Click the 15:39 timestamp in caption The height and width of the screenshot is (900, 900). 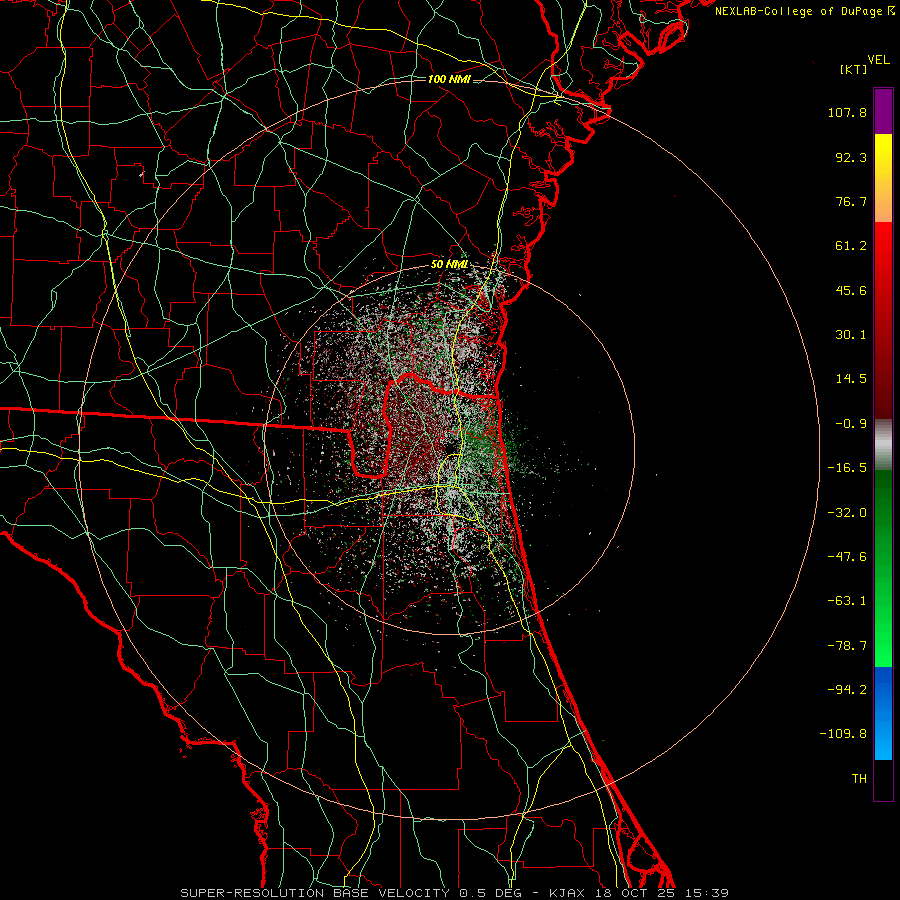707,893
